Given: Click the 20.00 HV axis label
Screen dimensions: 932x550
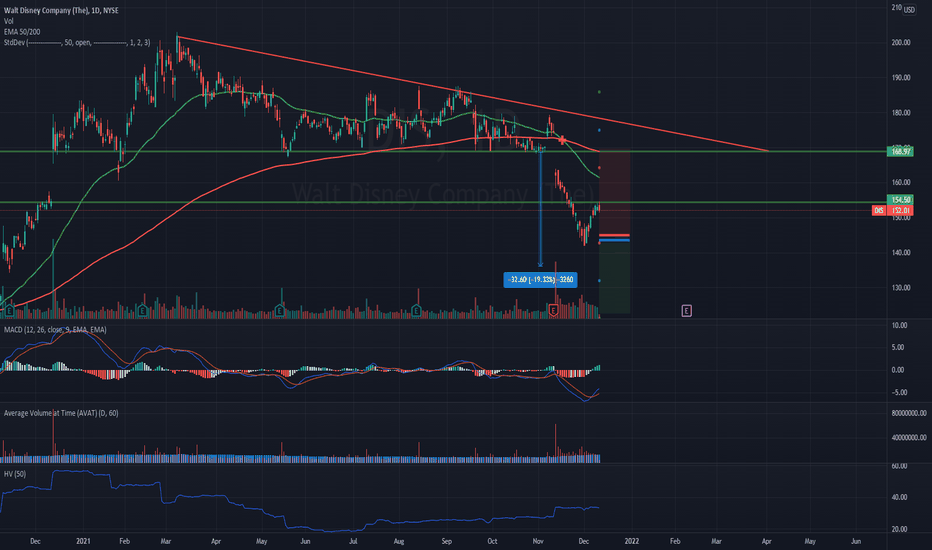Looking at the screenshot, I should click(x=899, y=529).
